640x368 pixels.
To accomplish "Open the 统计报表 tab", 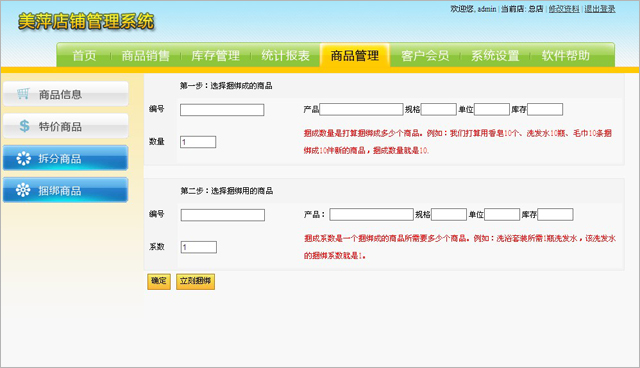I will coord(285,55).
